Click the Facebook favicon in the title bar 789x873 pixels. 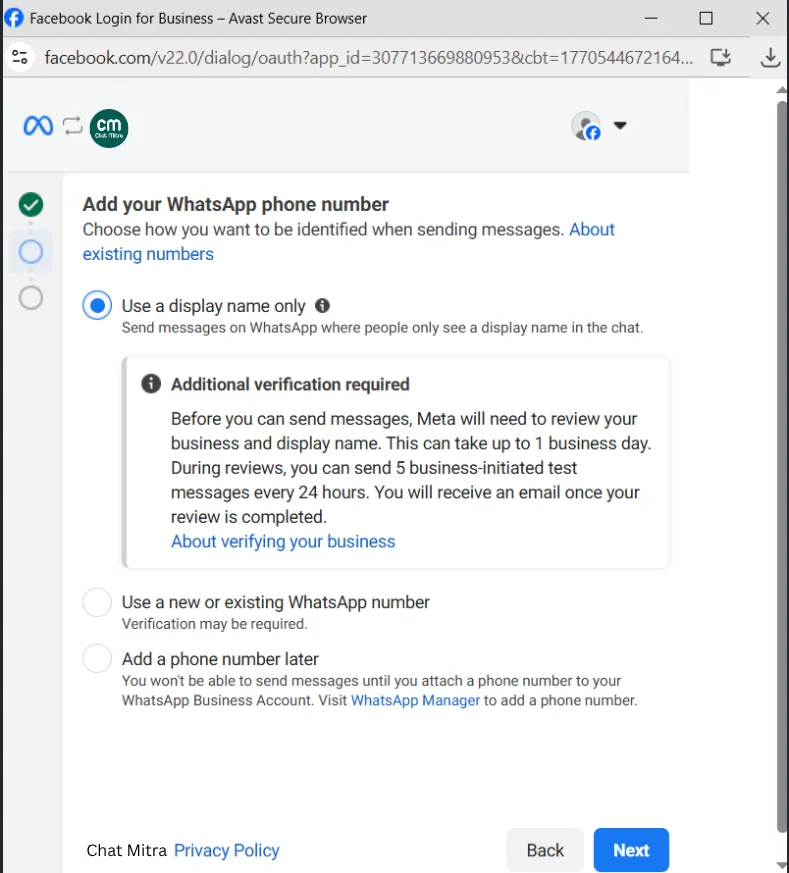(13, 18)
